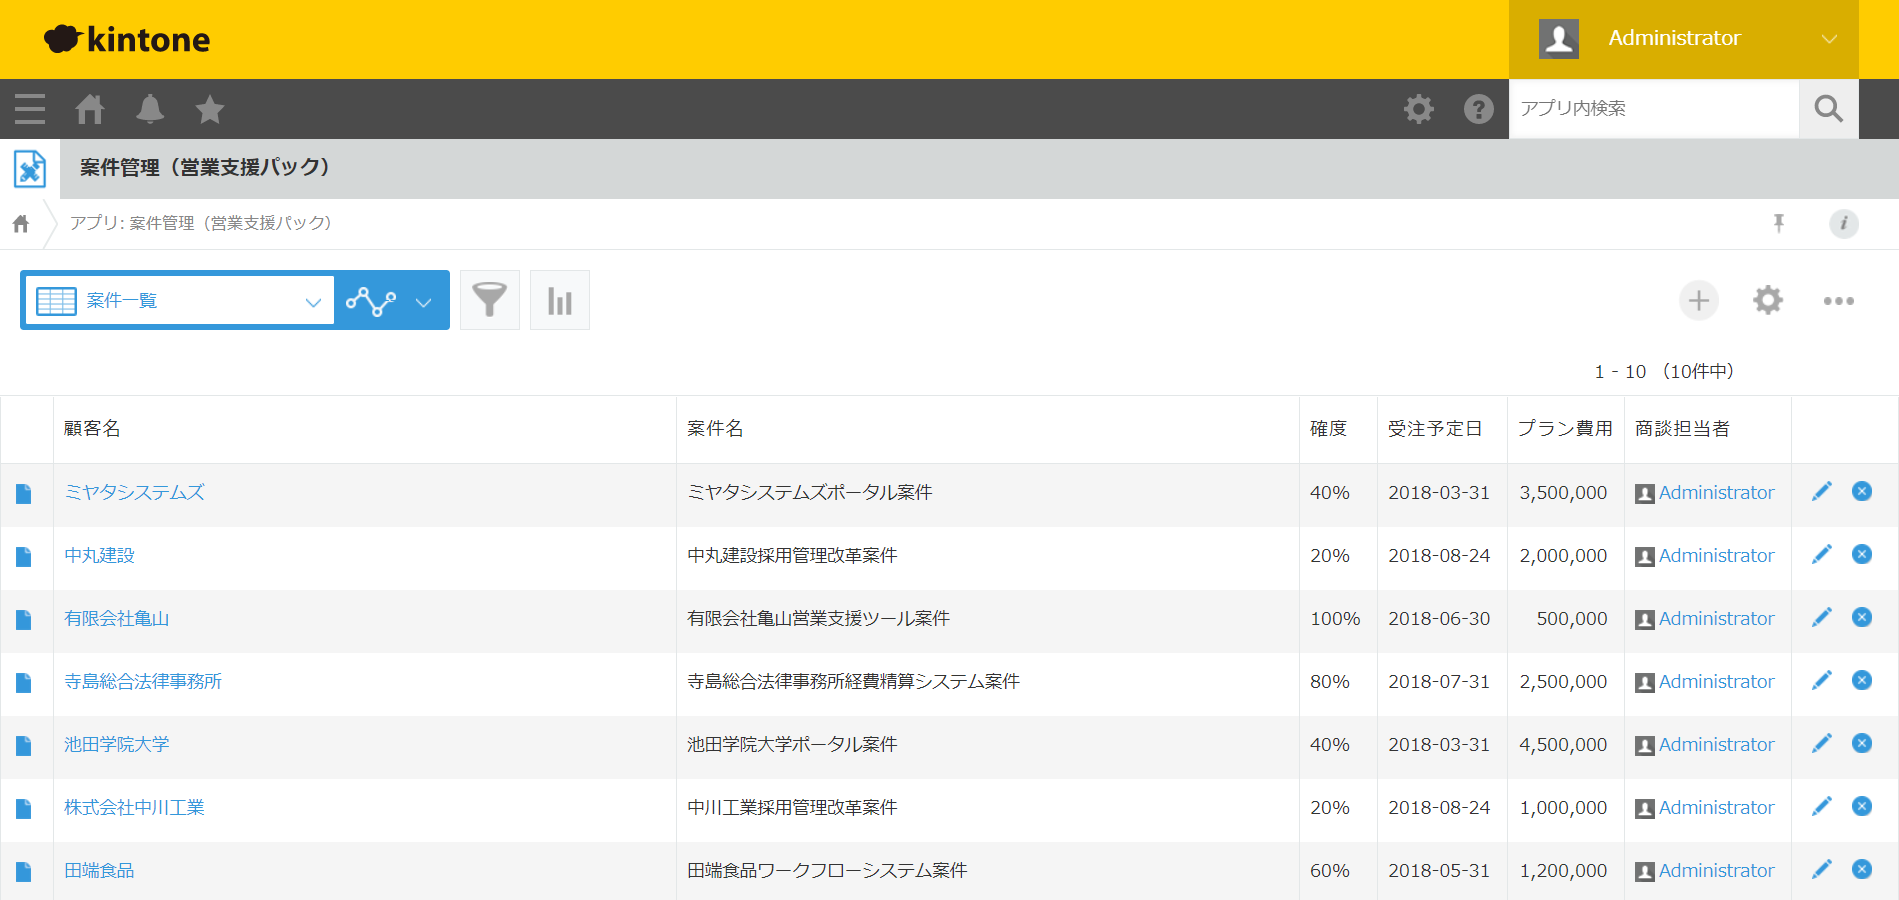Edit the 寺島総合法律事務所 record with pencil

click(1822, 680)
